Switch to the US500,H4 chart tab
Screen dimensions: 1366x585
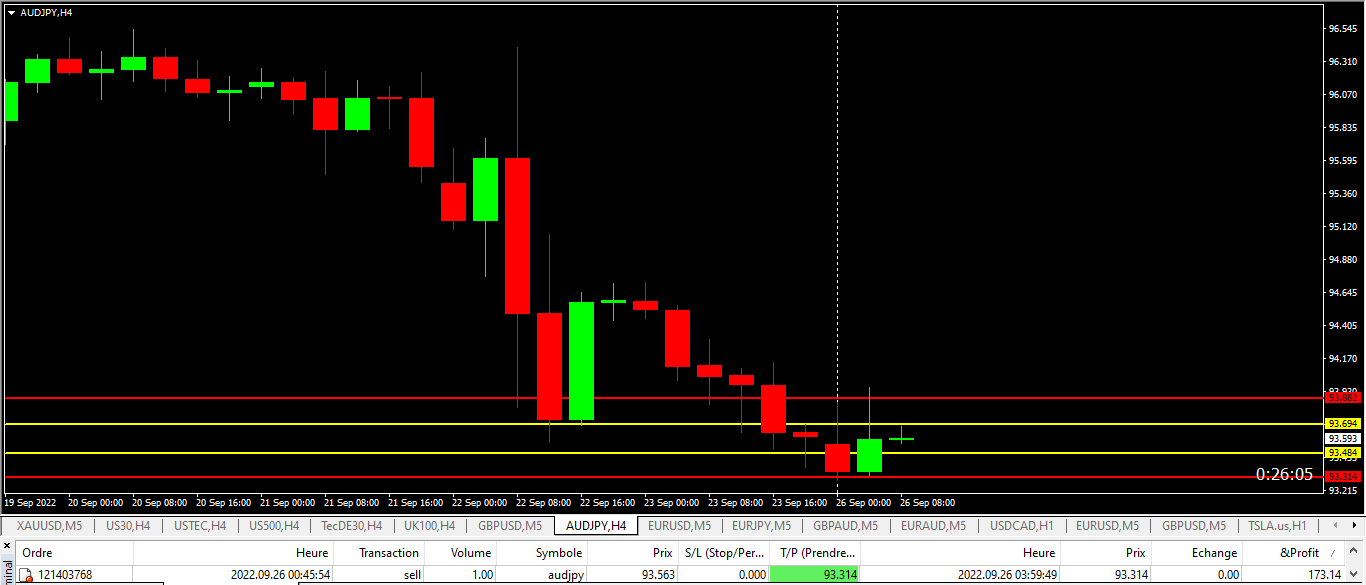click(273, 525)
